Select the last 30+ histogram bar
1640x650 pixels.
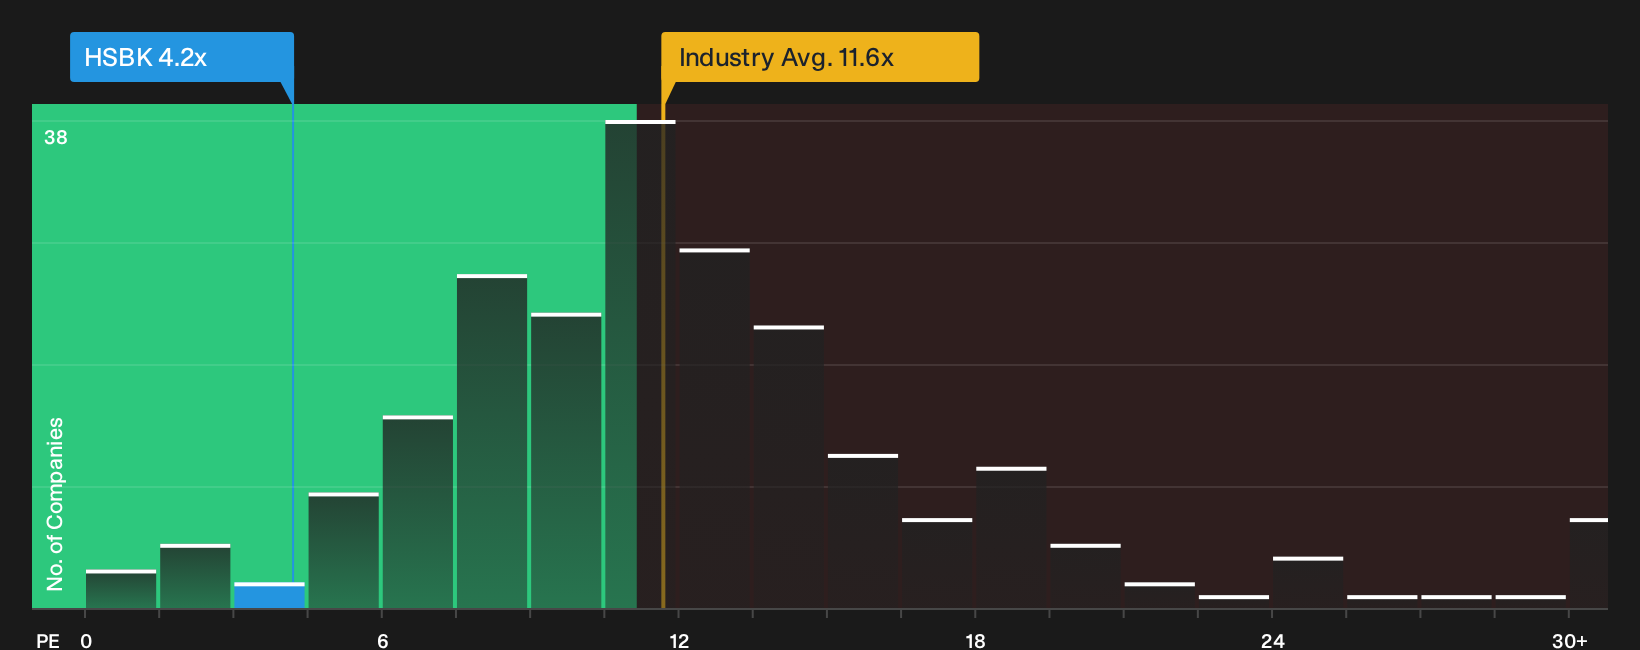1589,564
